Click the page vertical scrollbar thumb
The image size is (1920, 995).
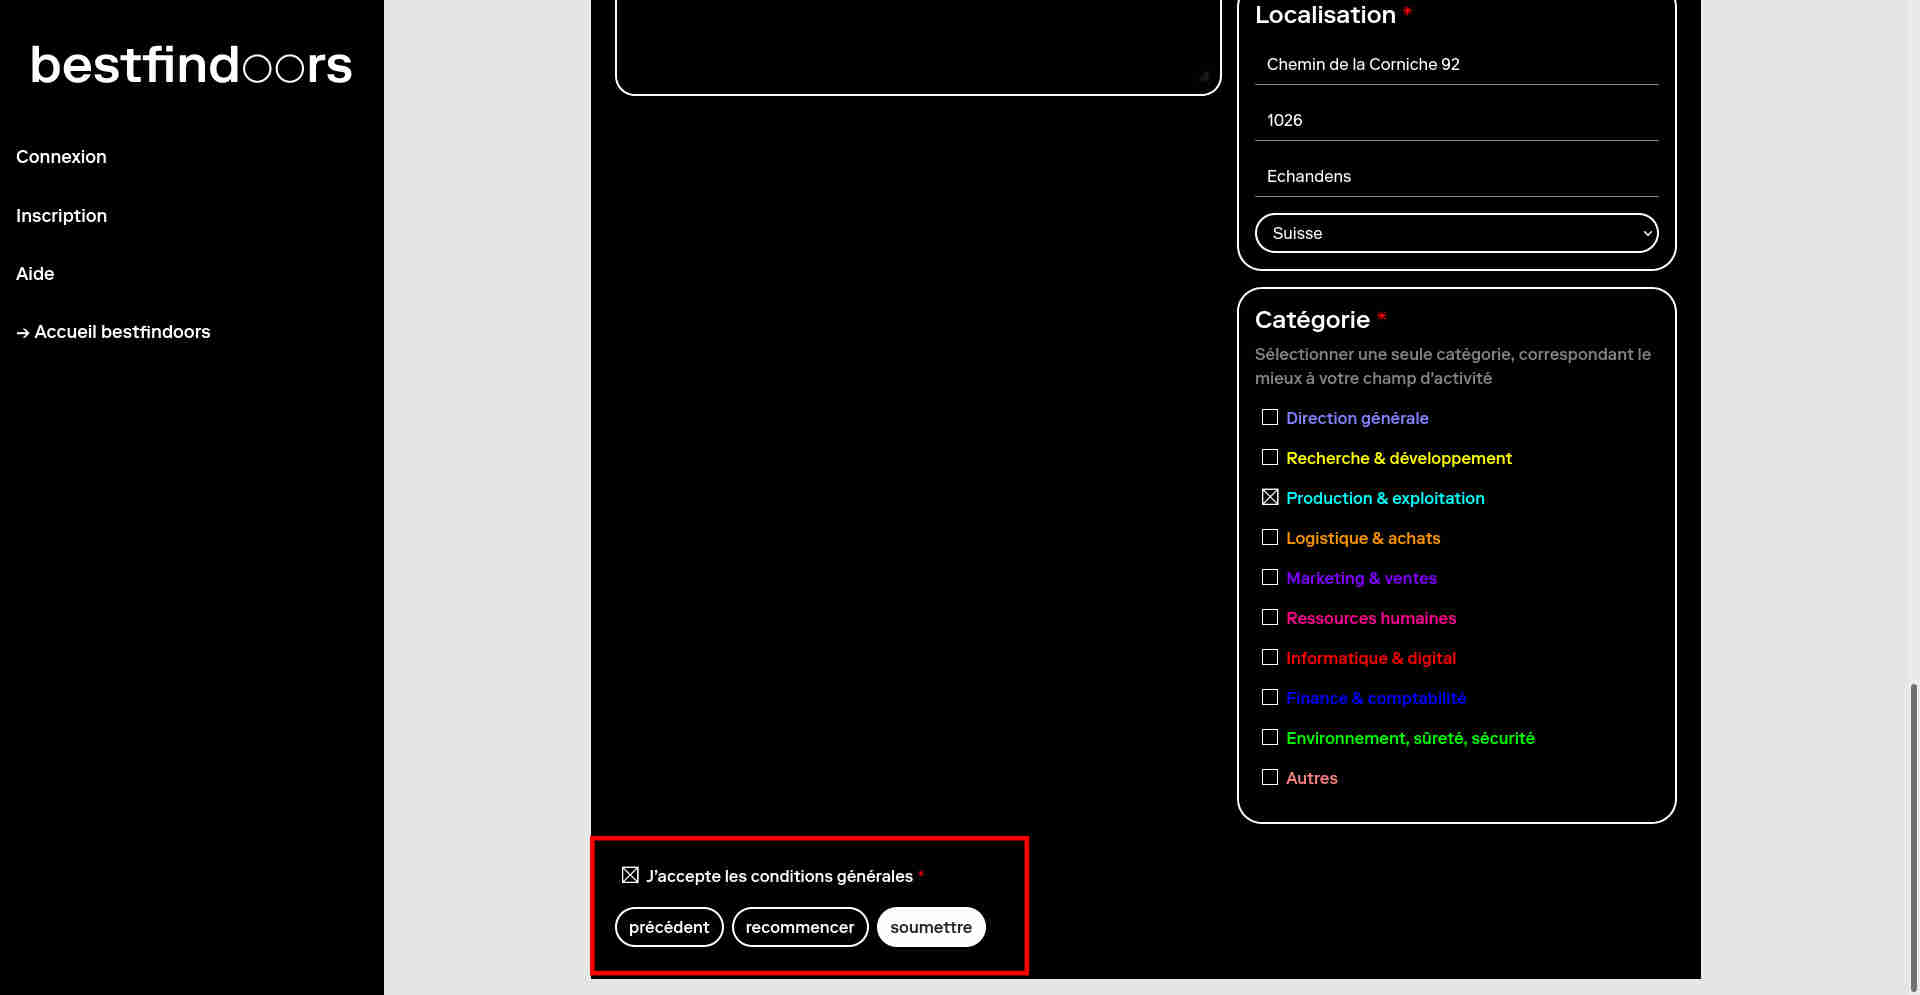point(1913,837)
